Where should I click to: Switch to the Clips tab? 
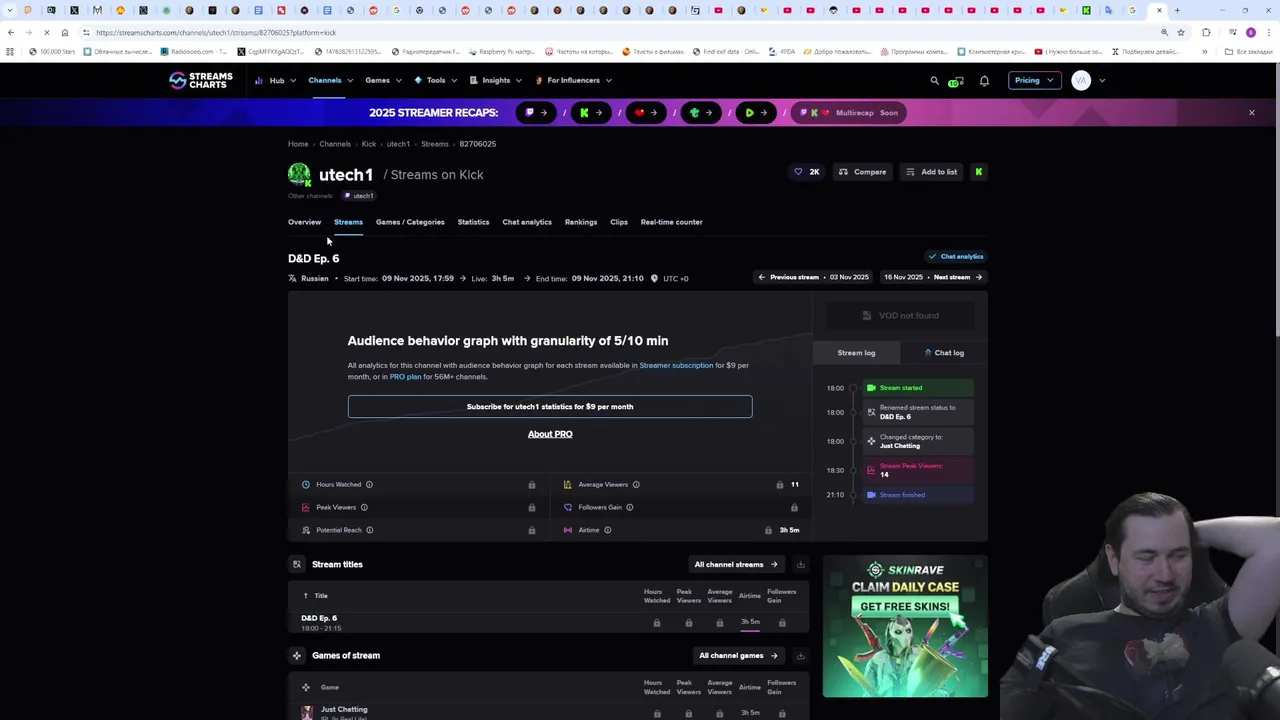coord(619,222)
